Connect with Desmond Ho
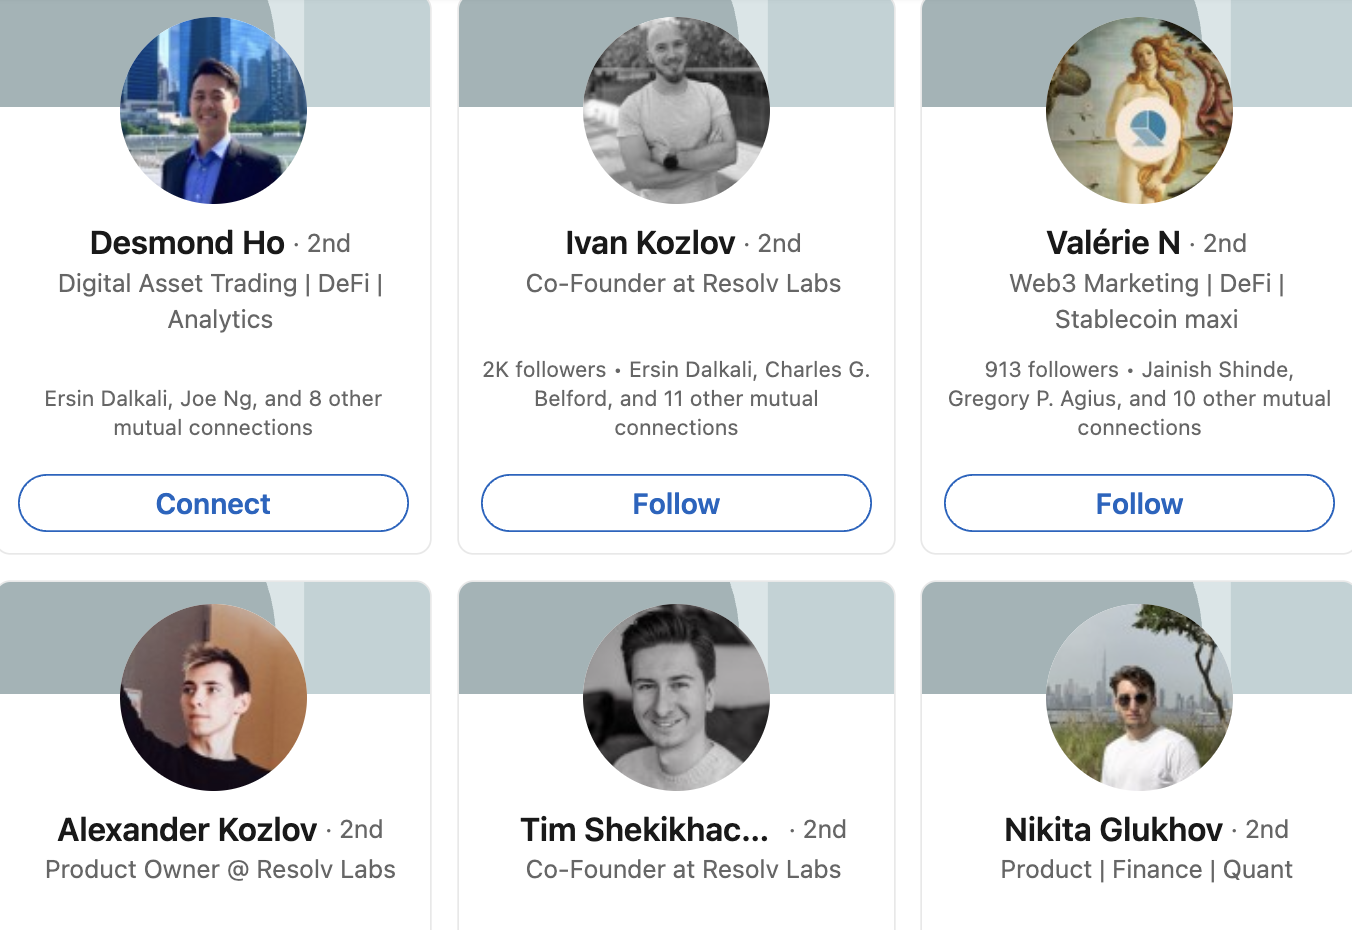1352x930 pixels. point(213,503)
